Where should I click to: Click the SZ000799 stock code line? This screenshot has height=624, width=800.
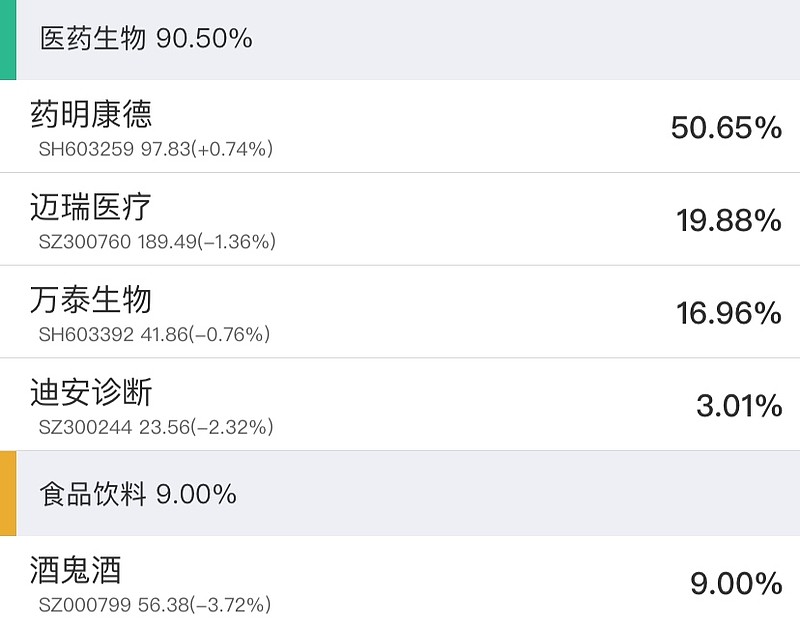[154, 605]
